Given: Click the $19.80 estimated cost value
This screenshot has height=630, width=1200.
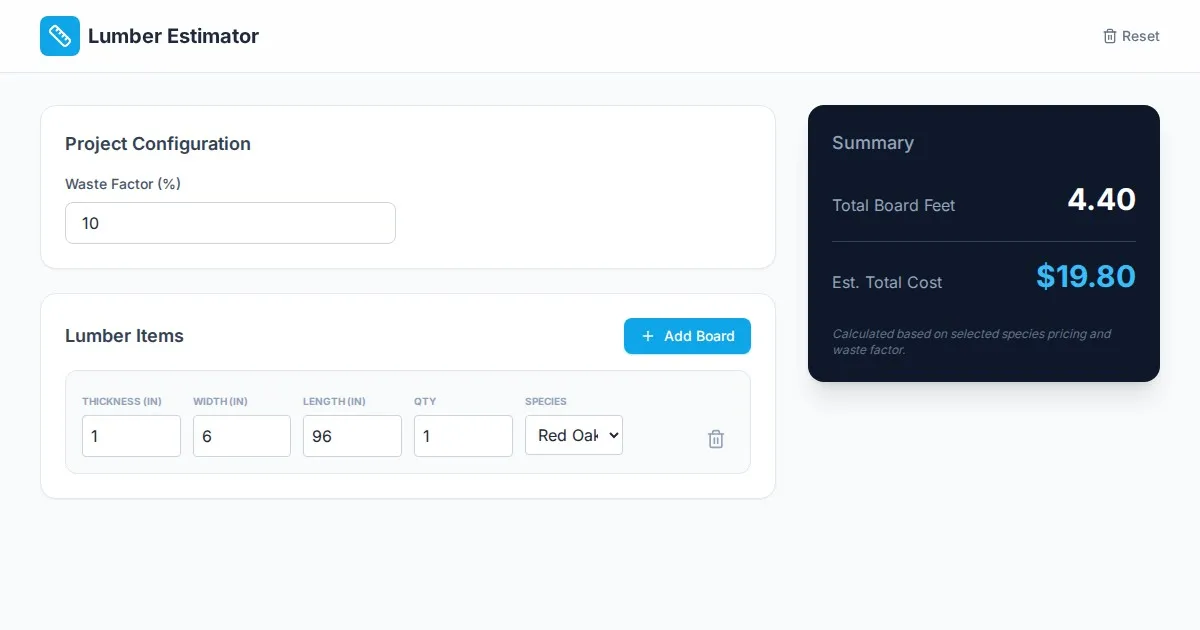Looking at the screenshot, I should pos(1085,276).
